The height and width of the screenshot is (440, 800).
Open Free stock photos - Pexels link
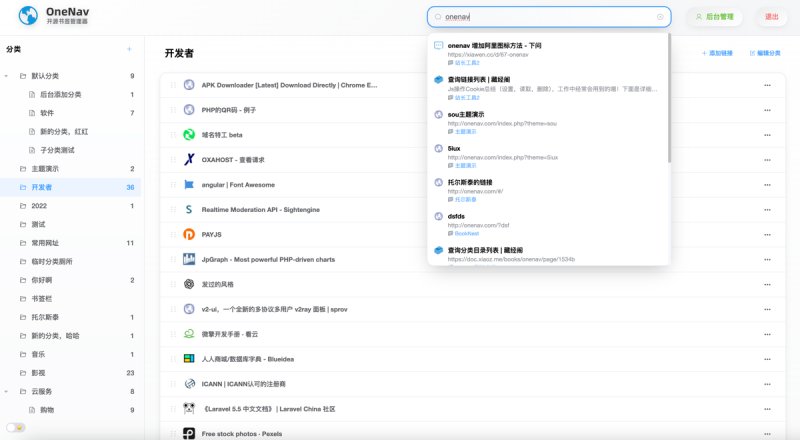(x=242, y=434)
